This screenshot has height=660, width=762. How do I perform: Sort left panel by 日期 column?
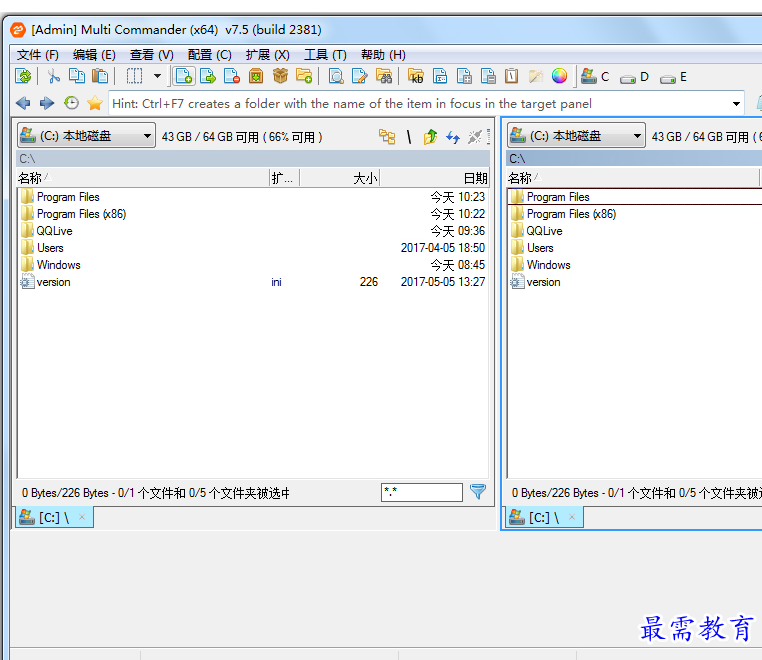point(434,178)
